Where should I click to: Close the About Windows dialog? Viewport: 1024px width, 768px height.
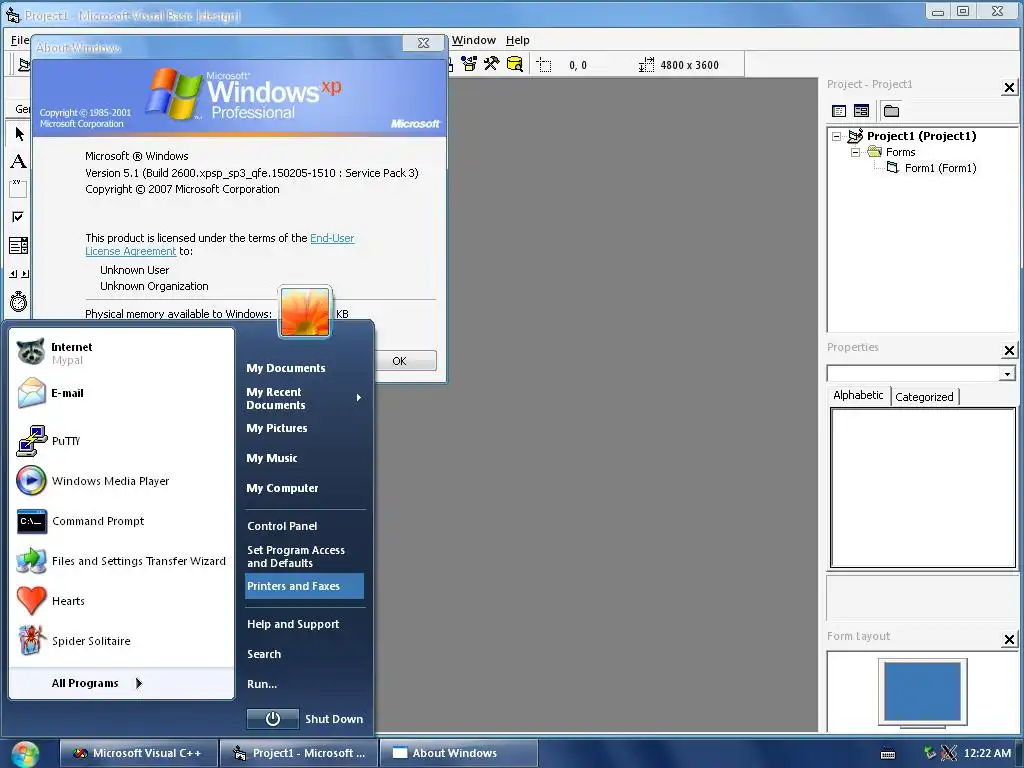[423, 43]
